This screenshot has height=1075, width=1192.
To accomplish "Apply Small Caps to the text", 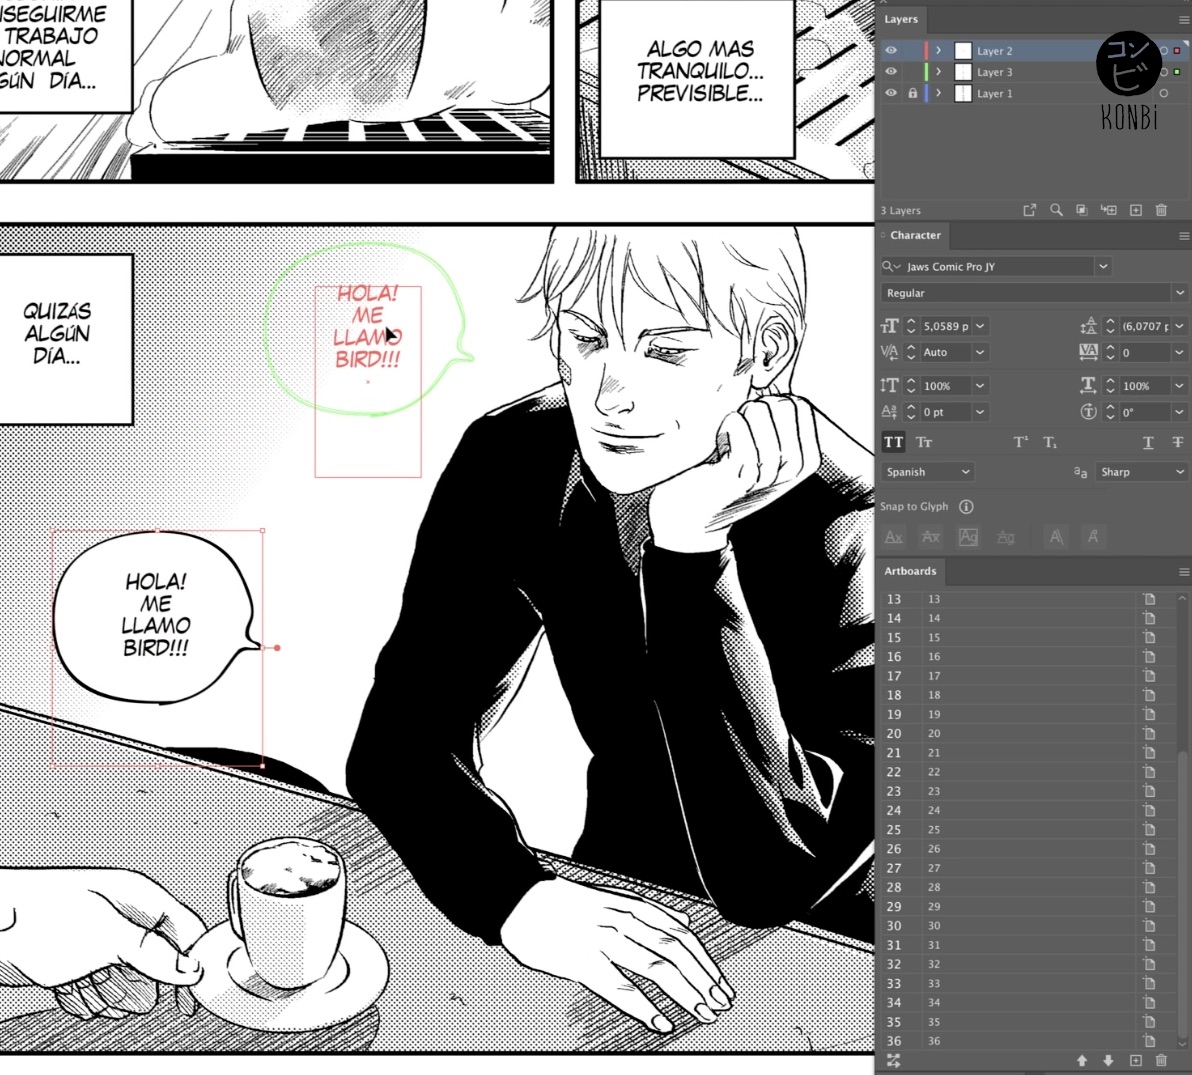I will pos(924,442).
